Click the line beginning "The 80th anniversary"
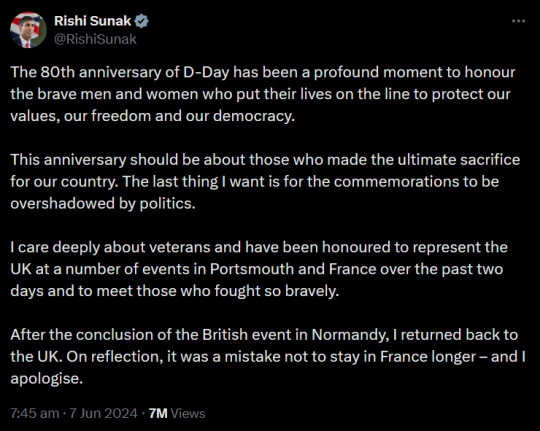Screen dimensions: 540x431 click(x=263, y=72)
